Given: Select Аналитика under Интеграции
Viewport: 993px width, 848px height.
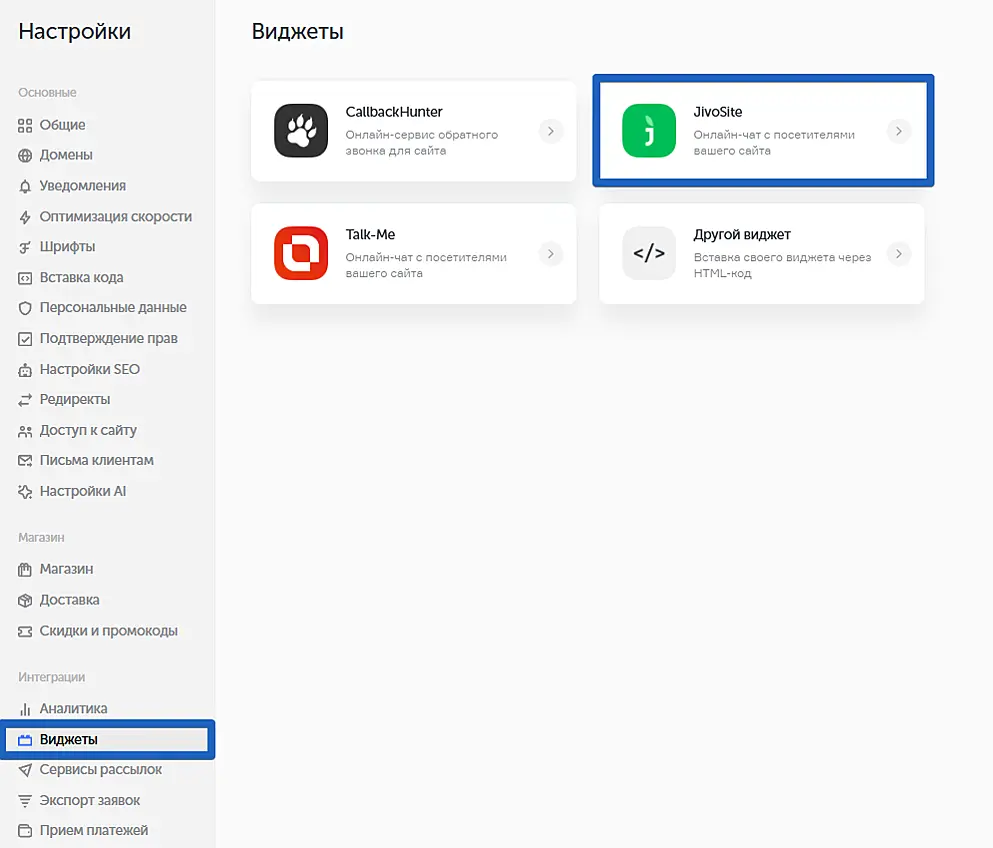Looking at the screenshot, I should click(73, 708).
